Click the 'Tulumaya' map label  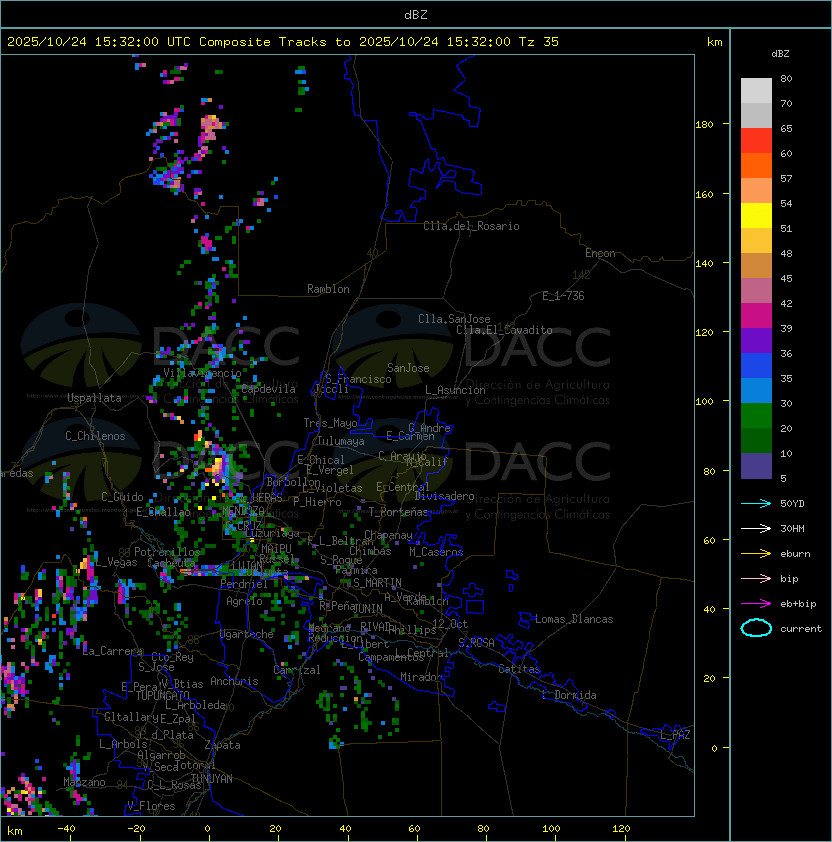pos(341,441)
